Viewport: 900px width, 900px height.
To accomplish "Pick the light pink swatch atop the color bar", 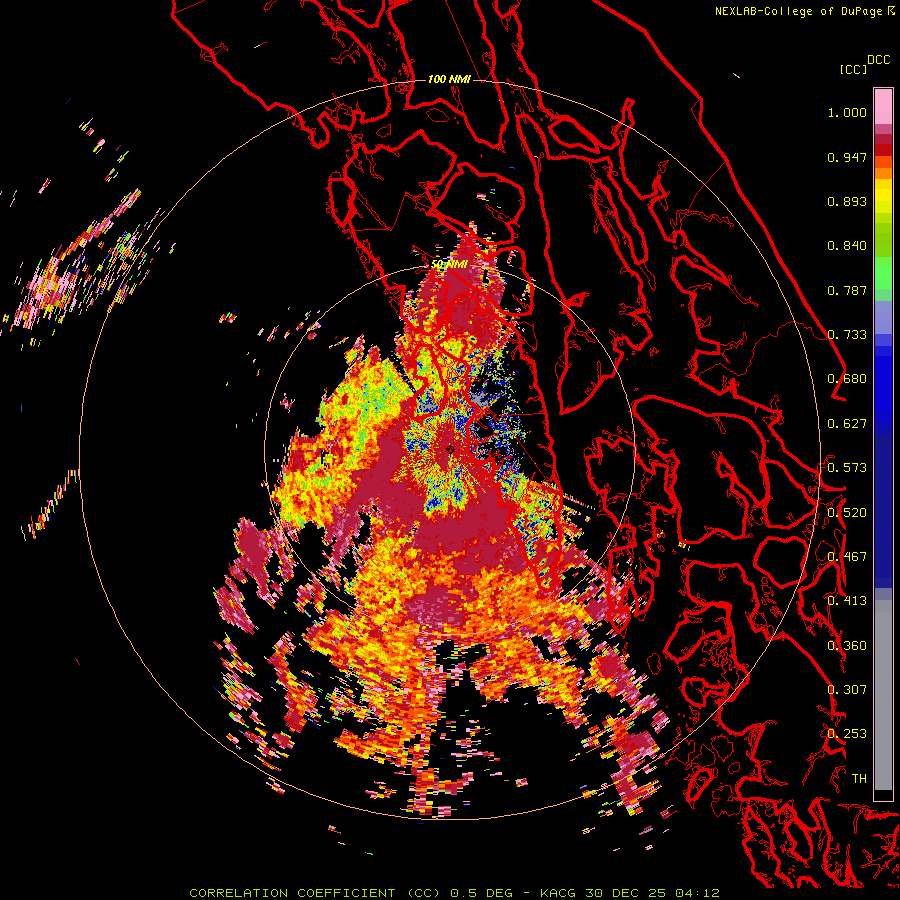I will click(883, 107).
